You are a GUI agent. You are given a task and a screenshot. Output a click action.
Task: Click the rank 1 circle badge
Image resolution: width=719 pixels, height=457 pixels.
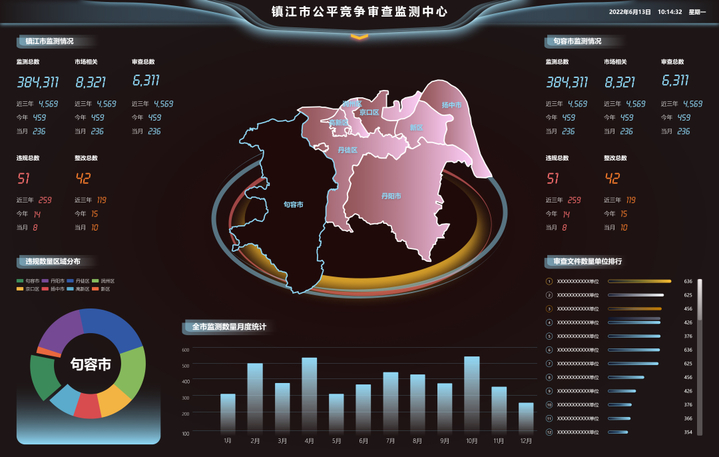549,282
